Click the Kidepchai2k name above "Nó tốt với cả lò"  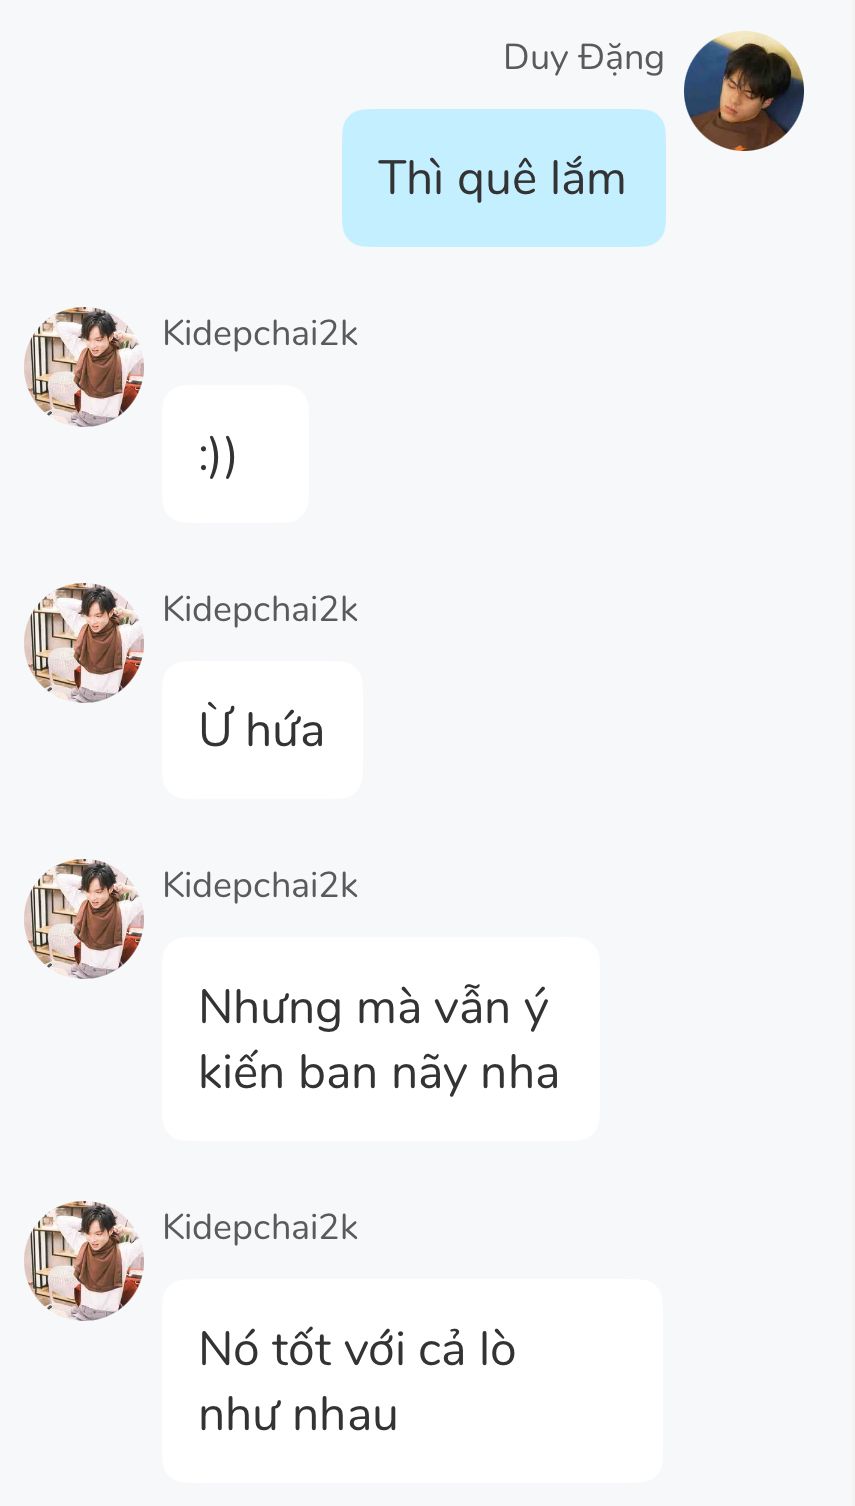click(x=260, y=1228)
